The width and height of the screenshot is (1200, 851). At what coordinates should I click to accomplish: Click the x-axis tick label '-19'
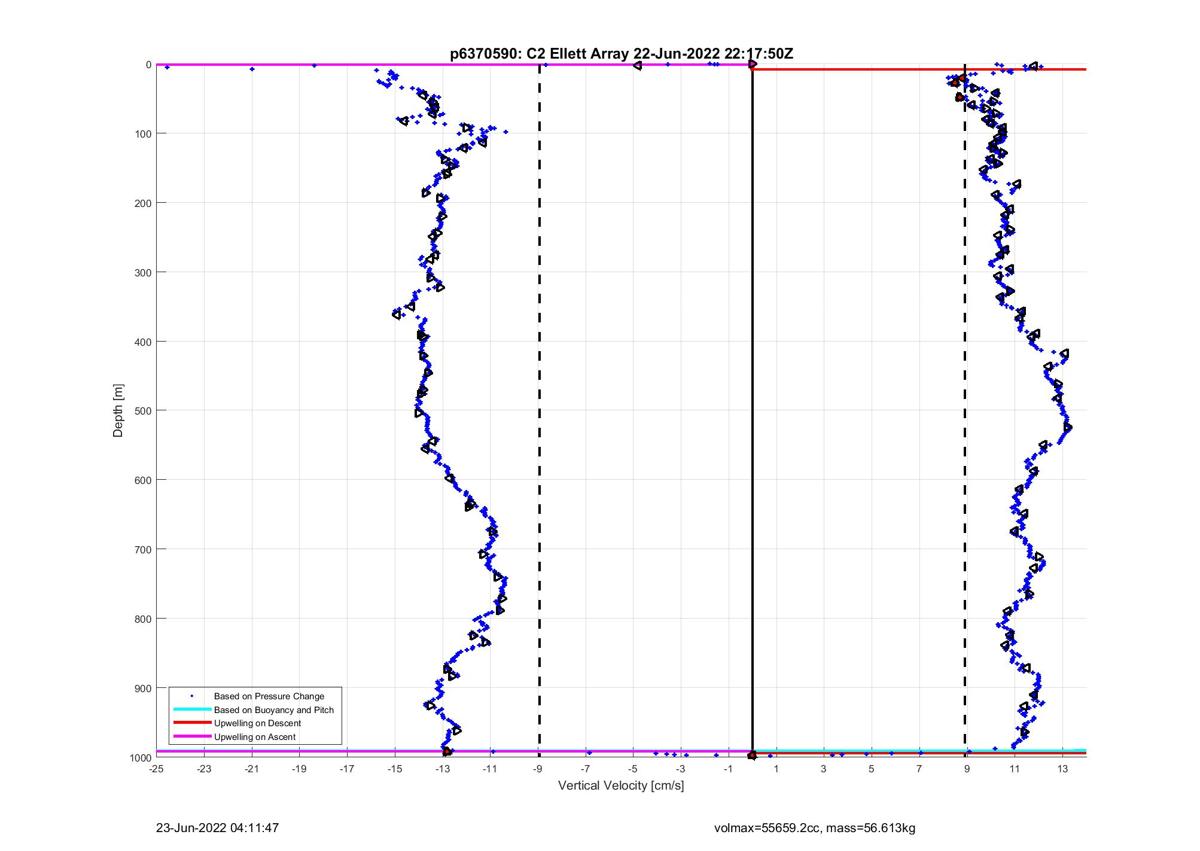299,769
